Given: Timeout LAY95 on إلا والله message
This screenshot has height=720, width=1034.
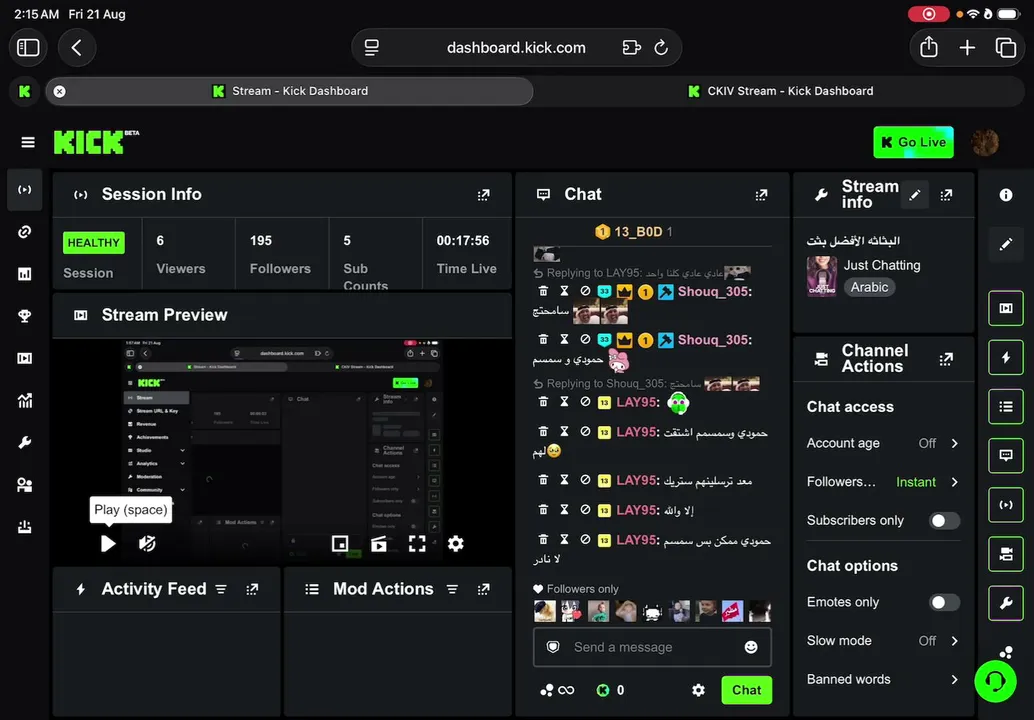Looking at the screenshot, I should [564, 510].
